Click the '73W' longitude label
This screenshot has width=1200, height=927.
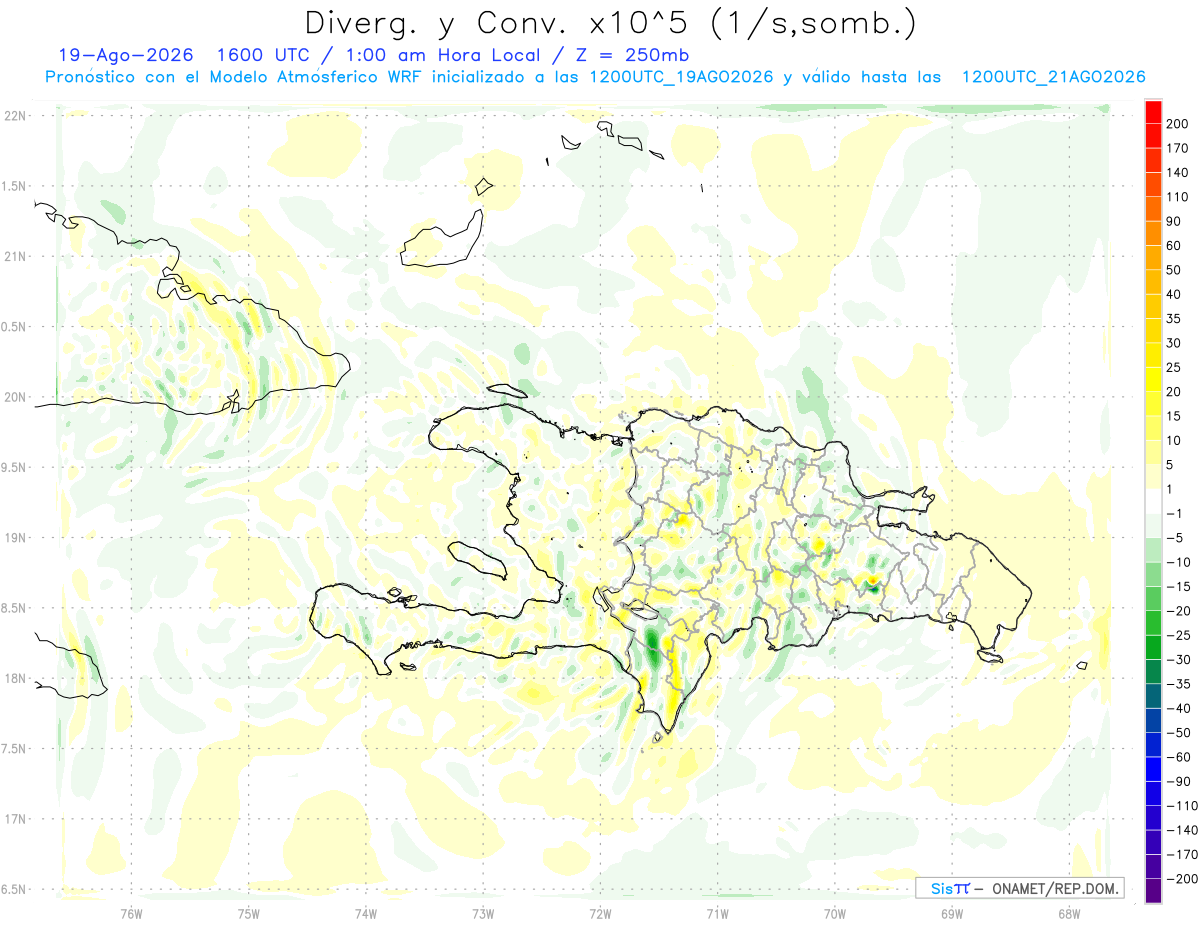(483, 913)
